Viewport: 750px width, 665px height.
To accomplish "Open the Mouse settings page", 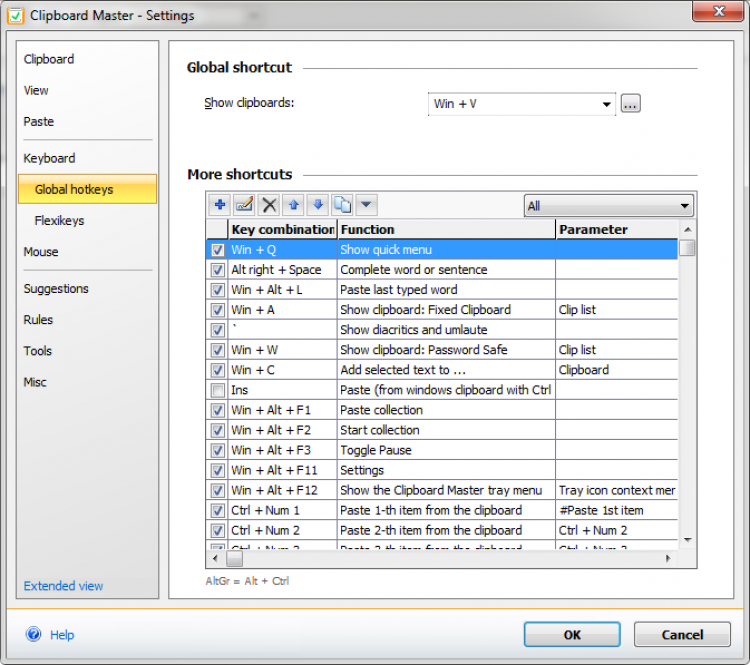I will tap(41, 252).
